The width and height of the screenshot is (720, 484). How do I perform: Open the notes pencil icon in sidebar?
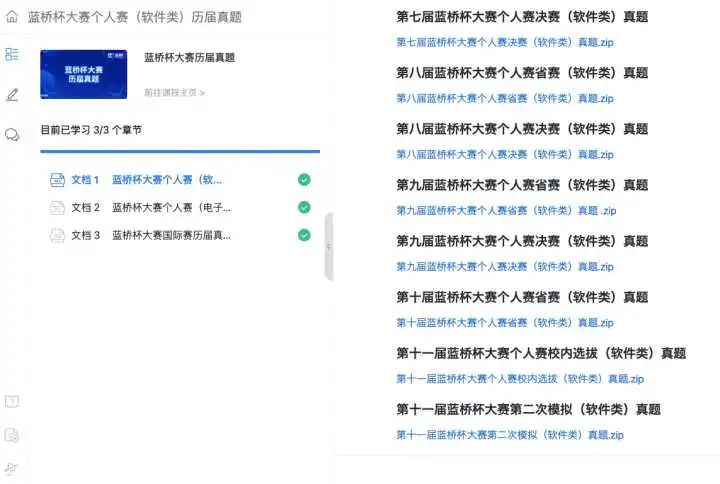(12, 95)
